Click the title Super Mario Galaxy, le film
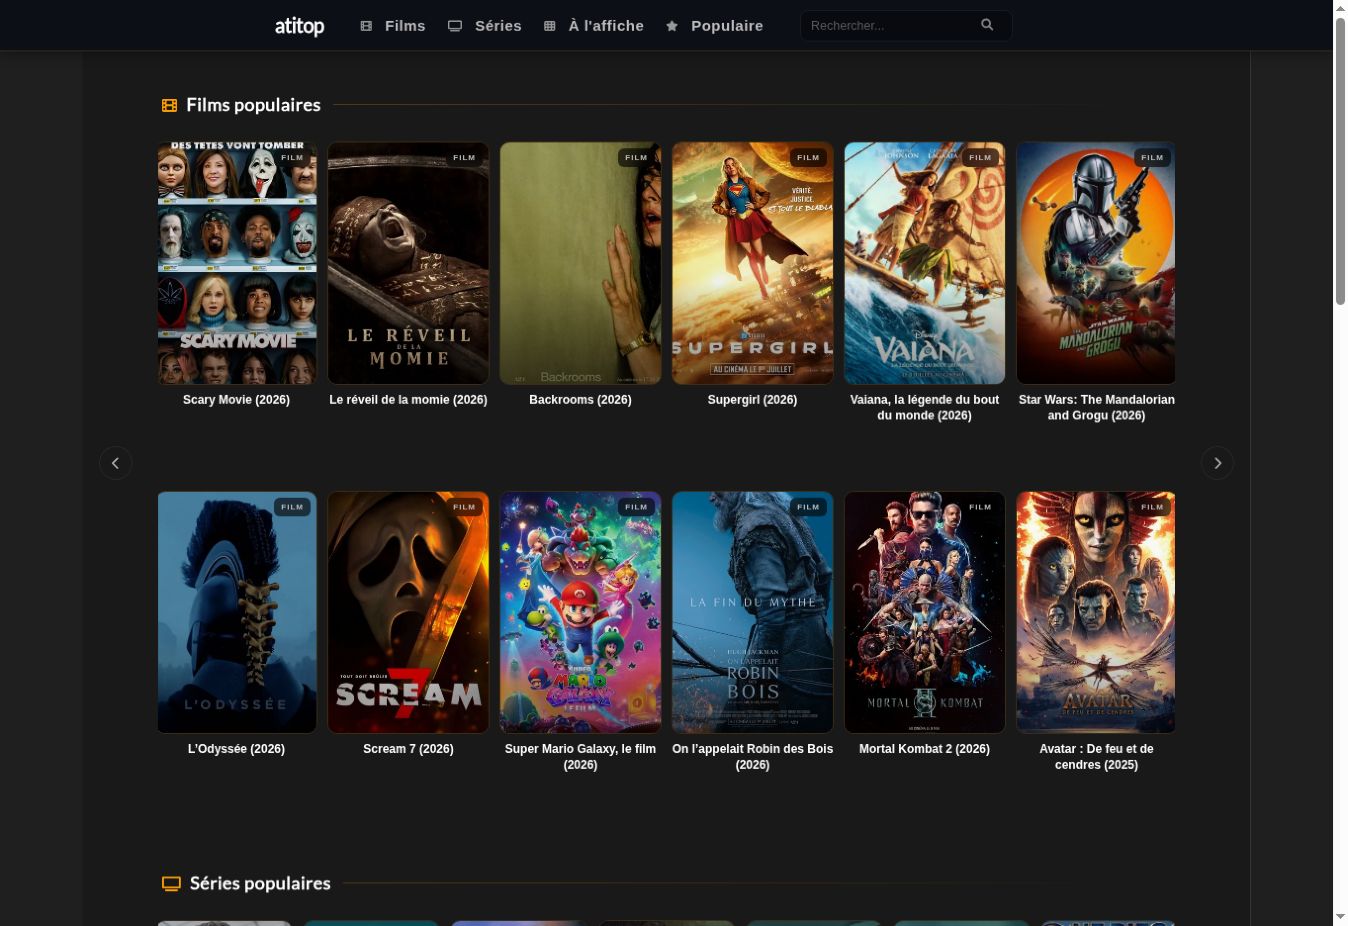1348x926 pixels. pos(580,757)
